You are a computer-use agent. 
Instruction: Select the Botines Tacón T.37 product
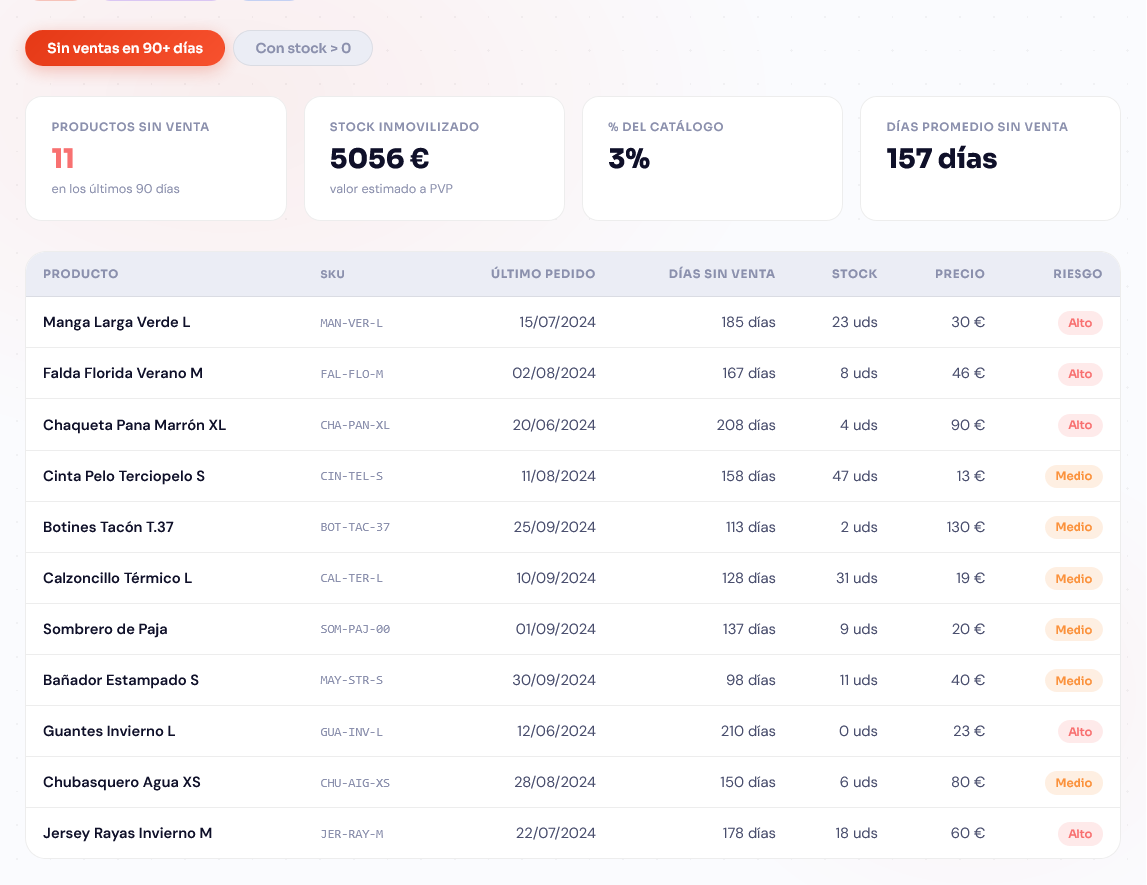[109, 527]
